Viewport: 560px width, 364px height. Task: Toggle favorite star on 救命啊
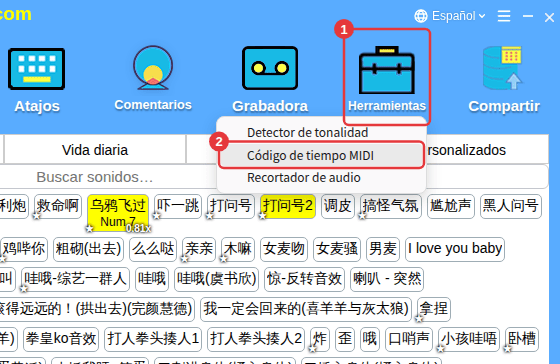[37, 216]
